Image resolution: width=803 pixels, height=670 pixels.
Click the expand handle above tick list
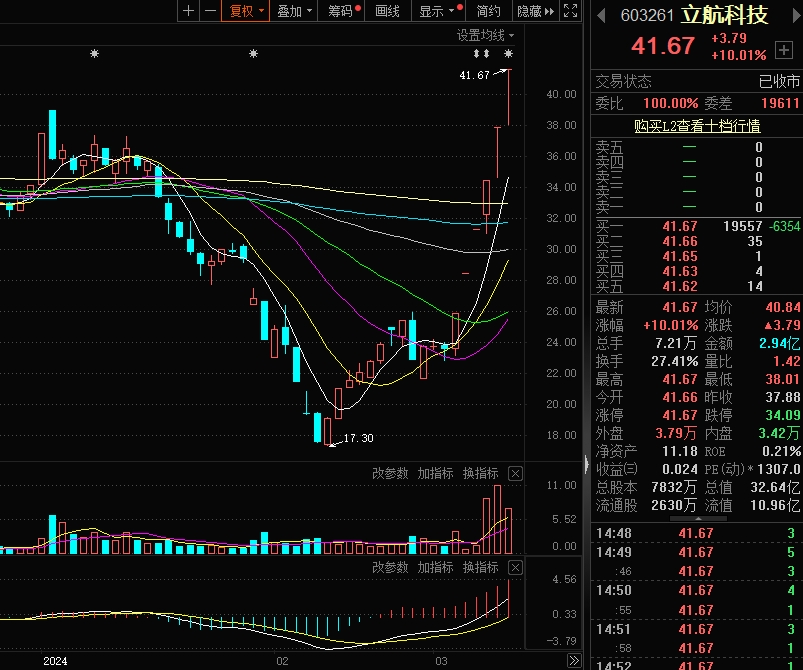(698, 519)
